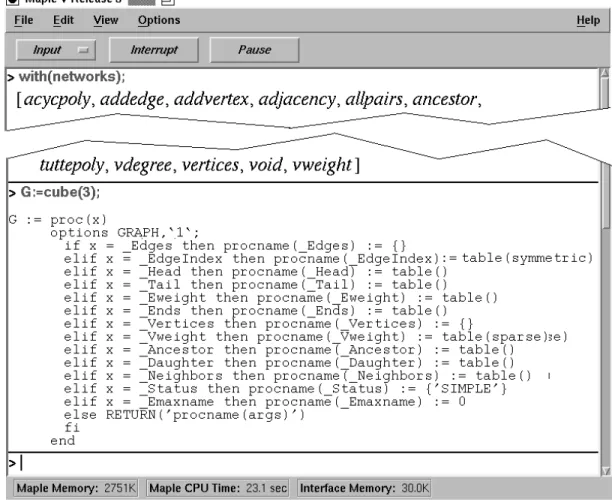Click the line testing _Edges
Viewport: 612px width, 502px height.
coord(235,246)
